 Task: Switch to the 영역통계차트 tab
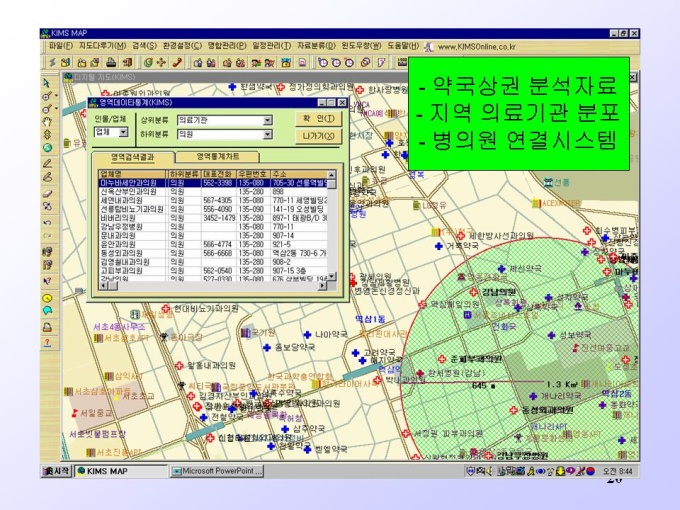(216, 157)
